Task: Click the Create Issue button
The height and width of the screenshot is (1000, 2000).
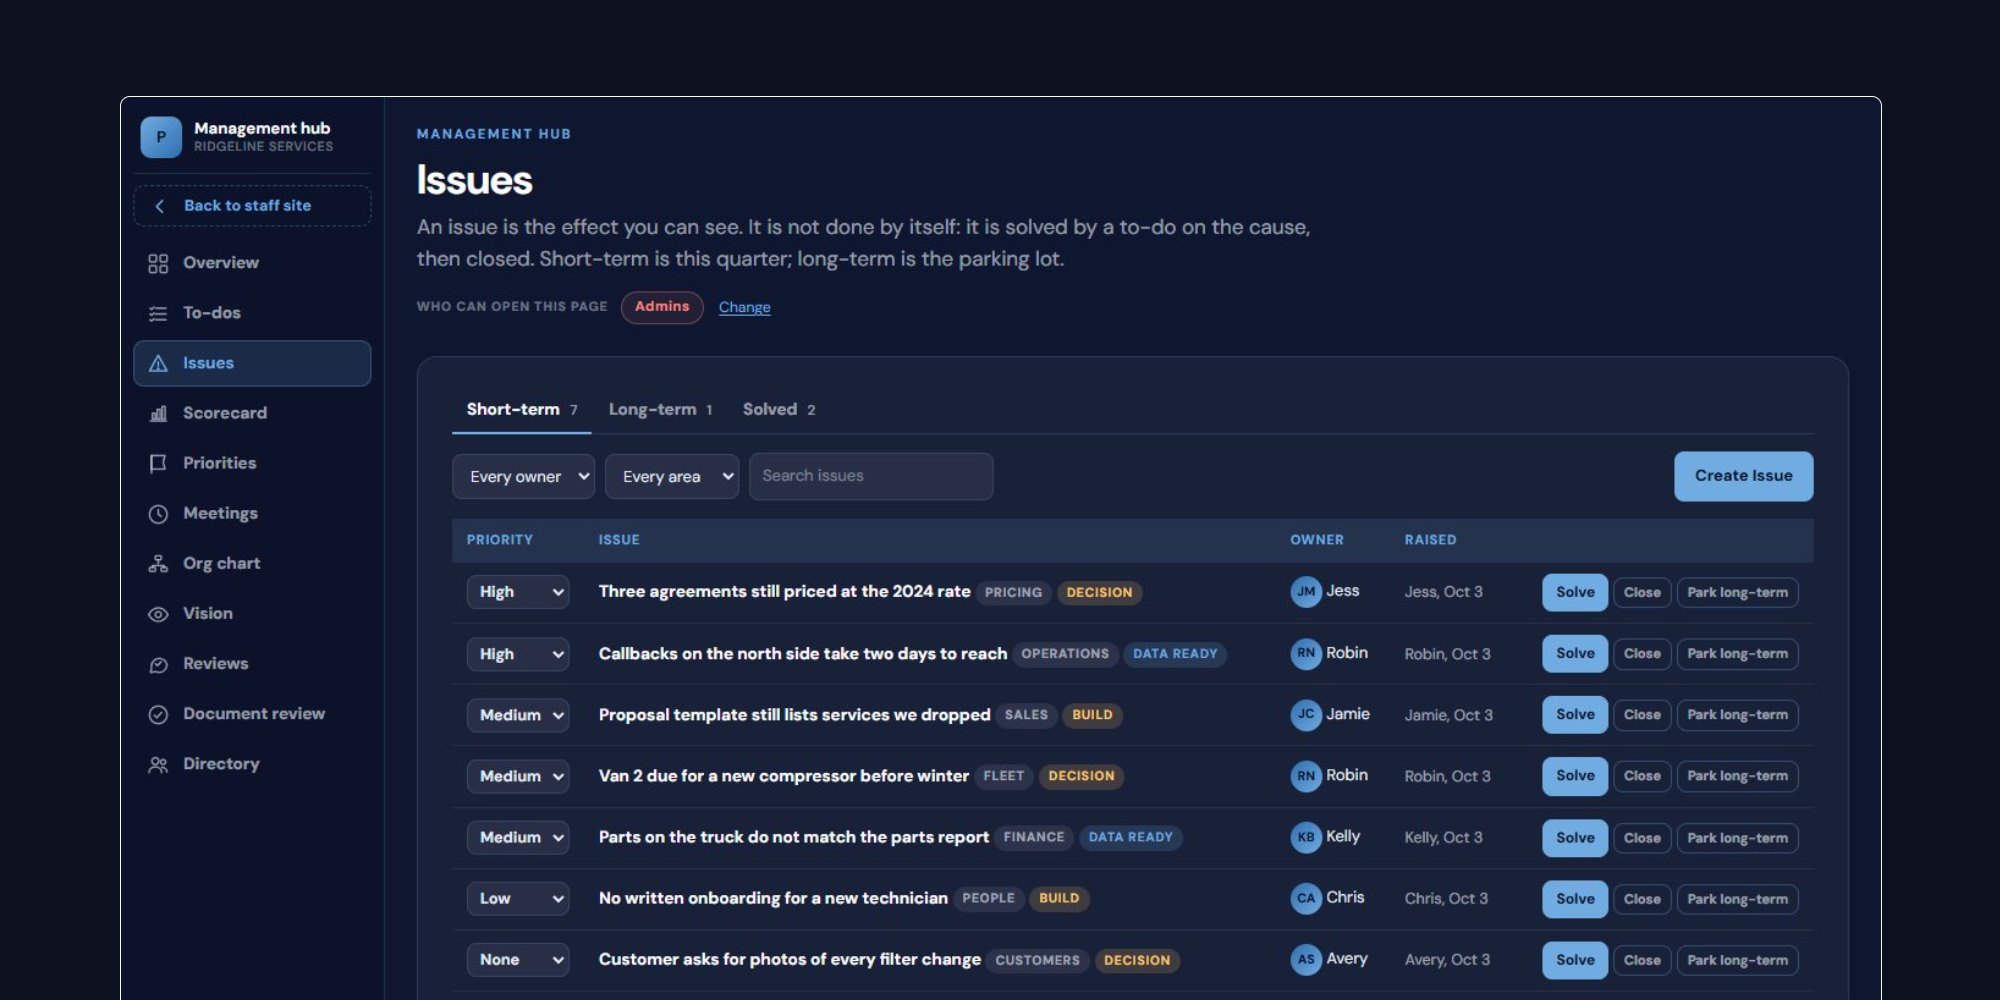Action: pyautogui.click(x=1743, y=476)
